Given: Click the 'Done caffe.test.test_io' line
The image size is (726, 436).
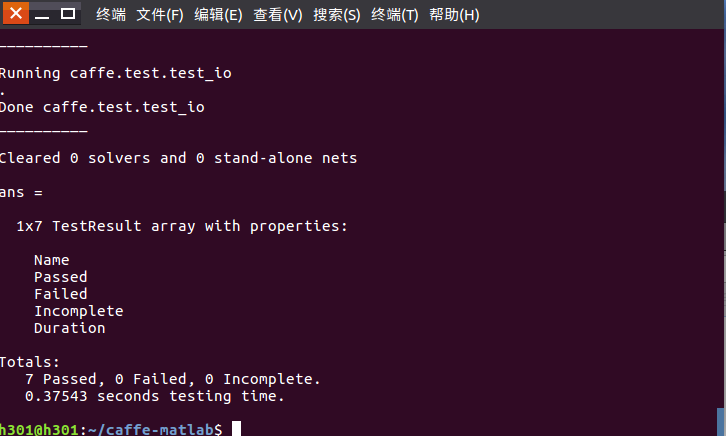Looking at the screenshot, I should 102,107.
